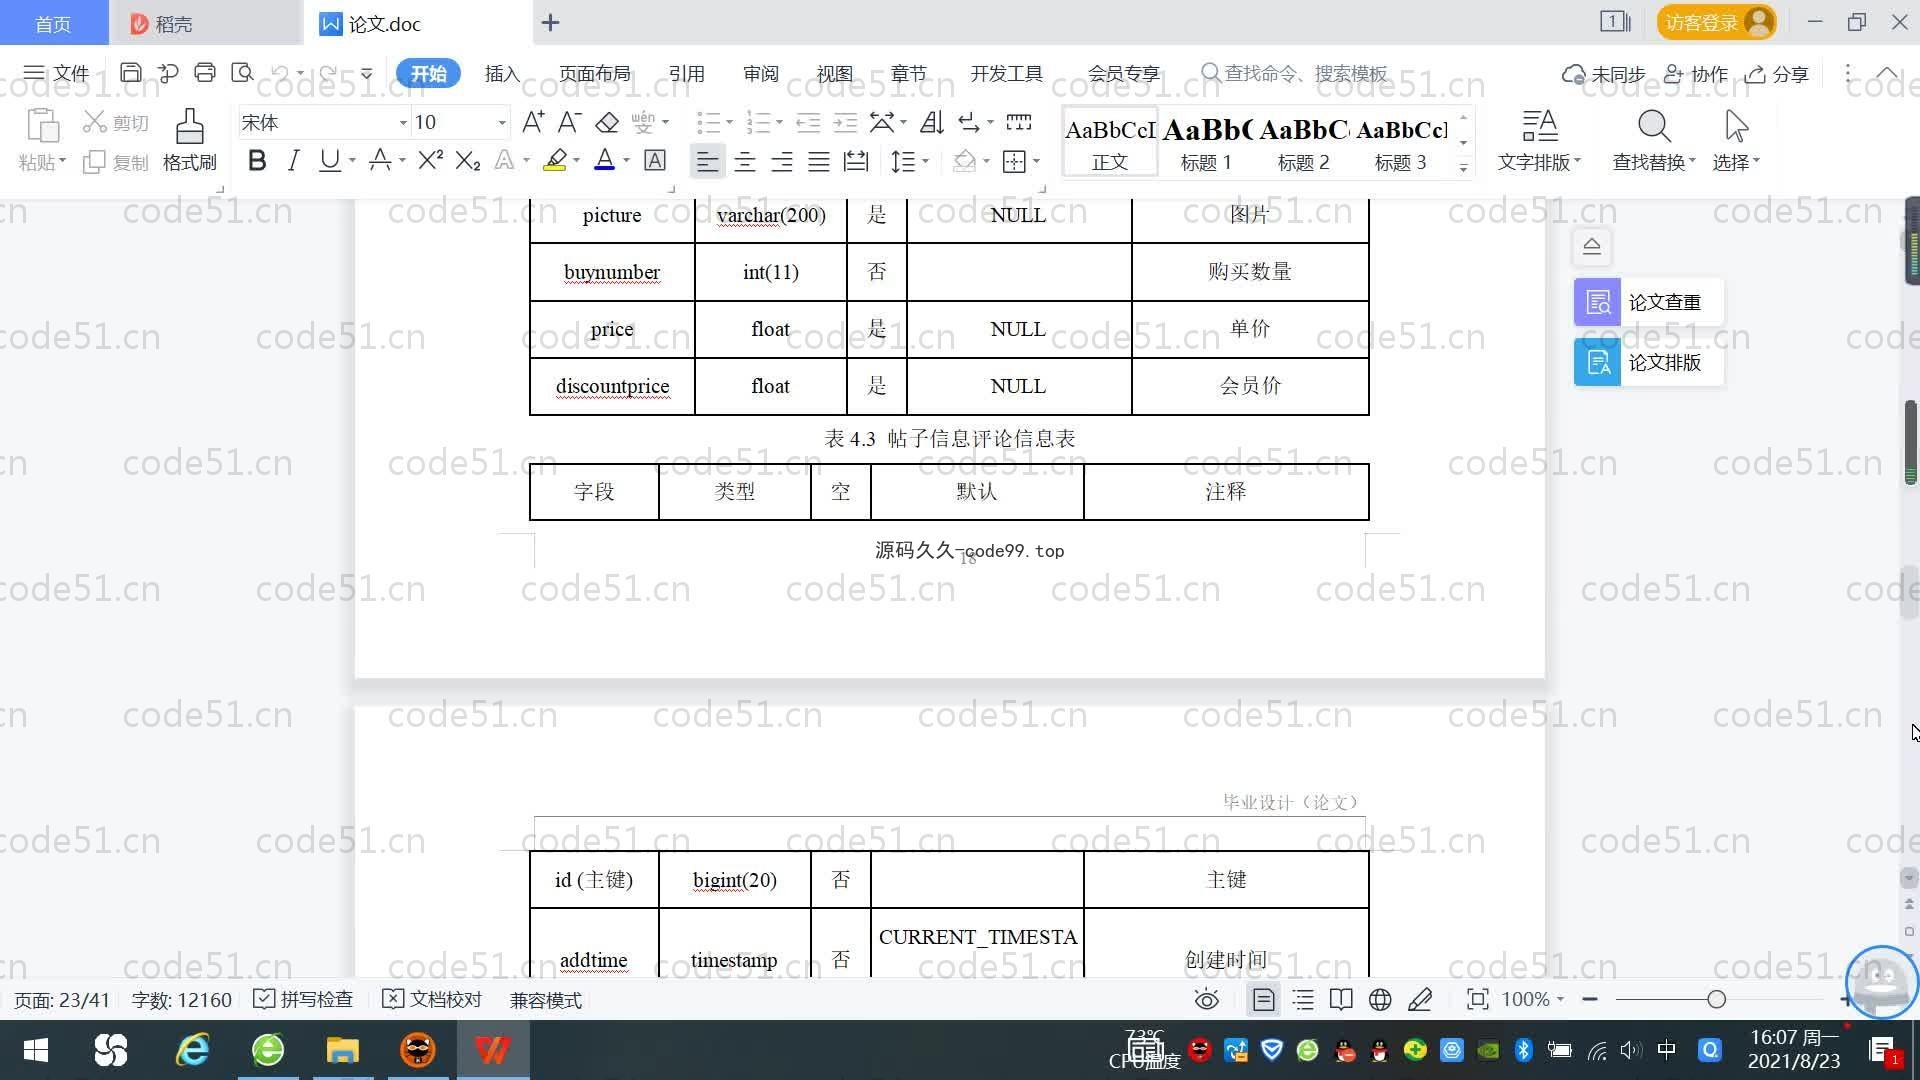Click the 协作 (Collaborate) button

pyautogui.click(x=1696, y=73)
